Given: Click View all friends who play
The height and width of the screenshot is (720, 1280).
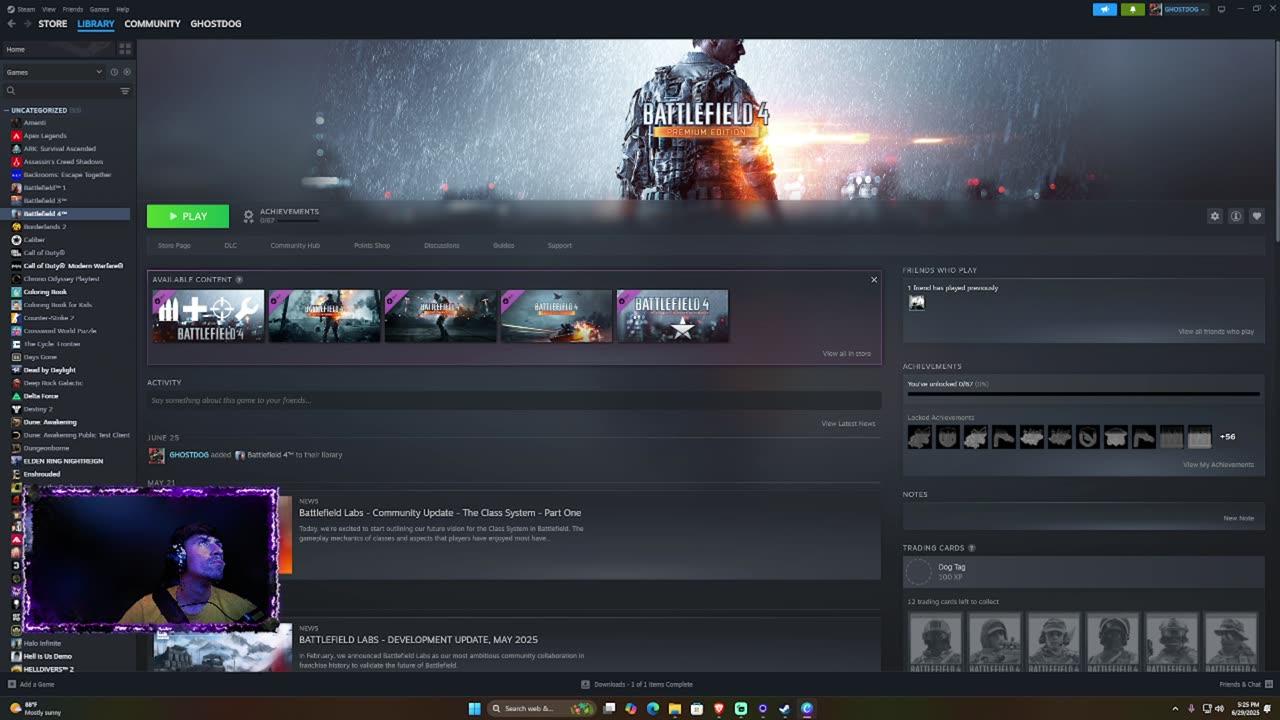Looking at the screenshot, I should pyautogui.click(x=1216, y=331).
